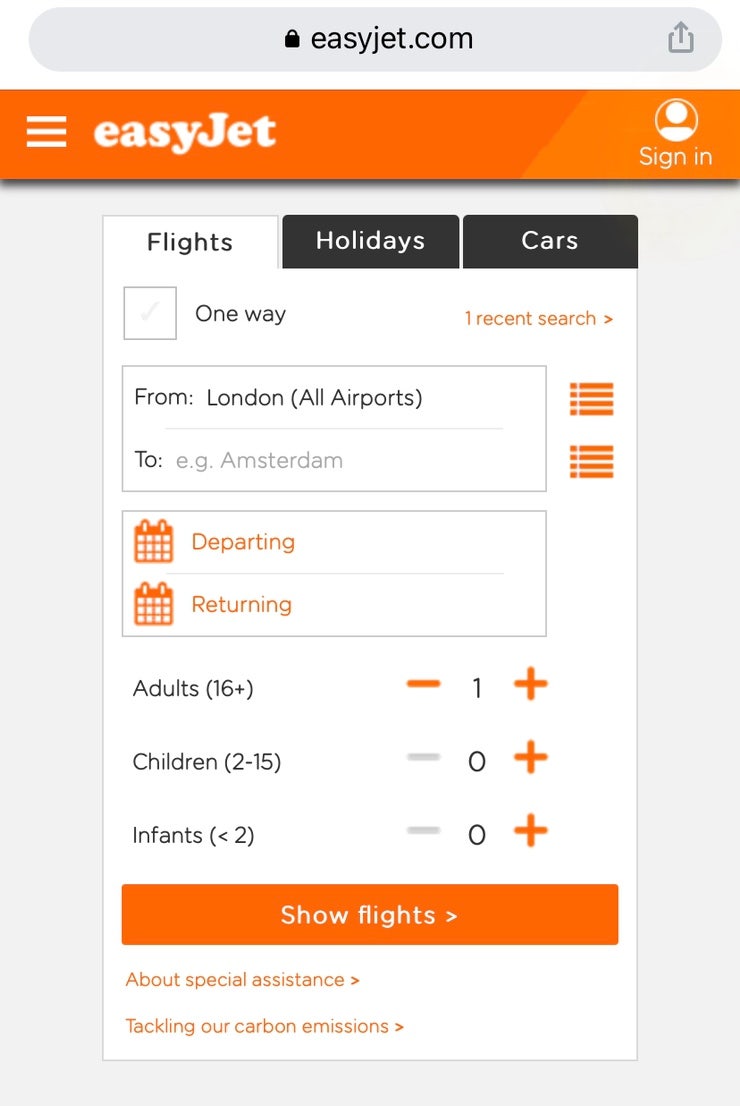Open About special assistance link

pos(242,980)
